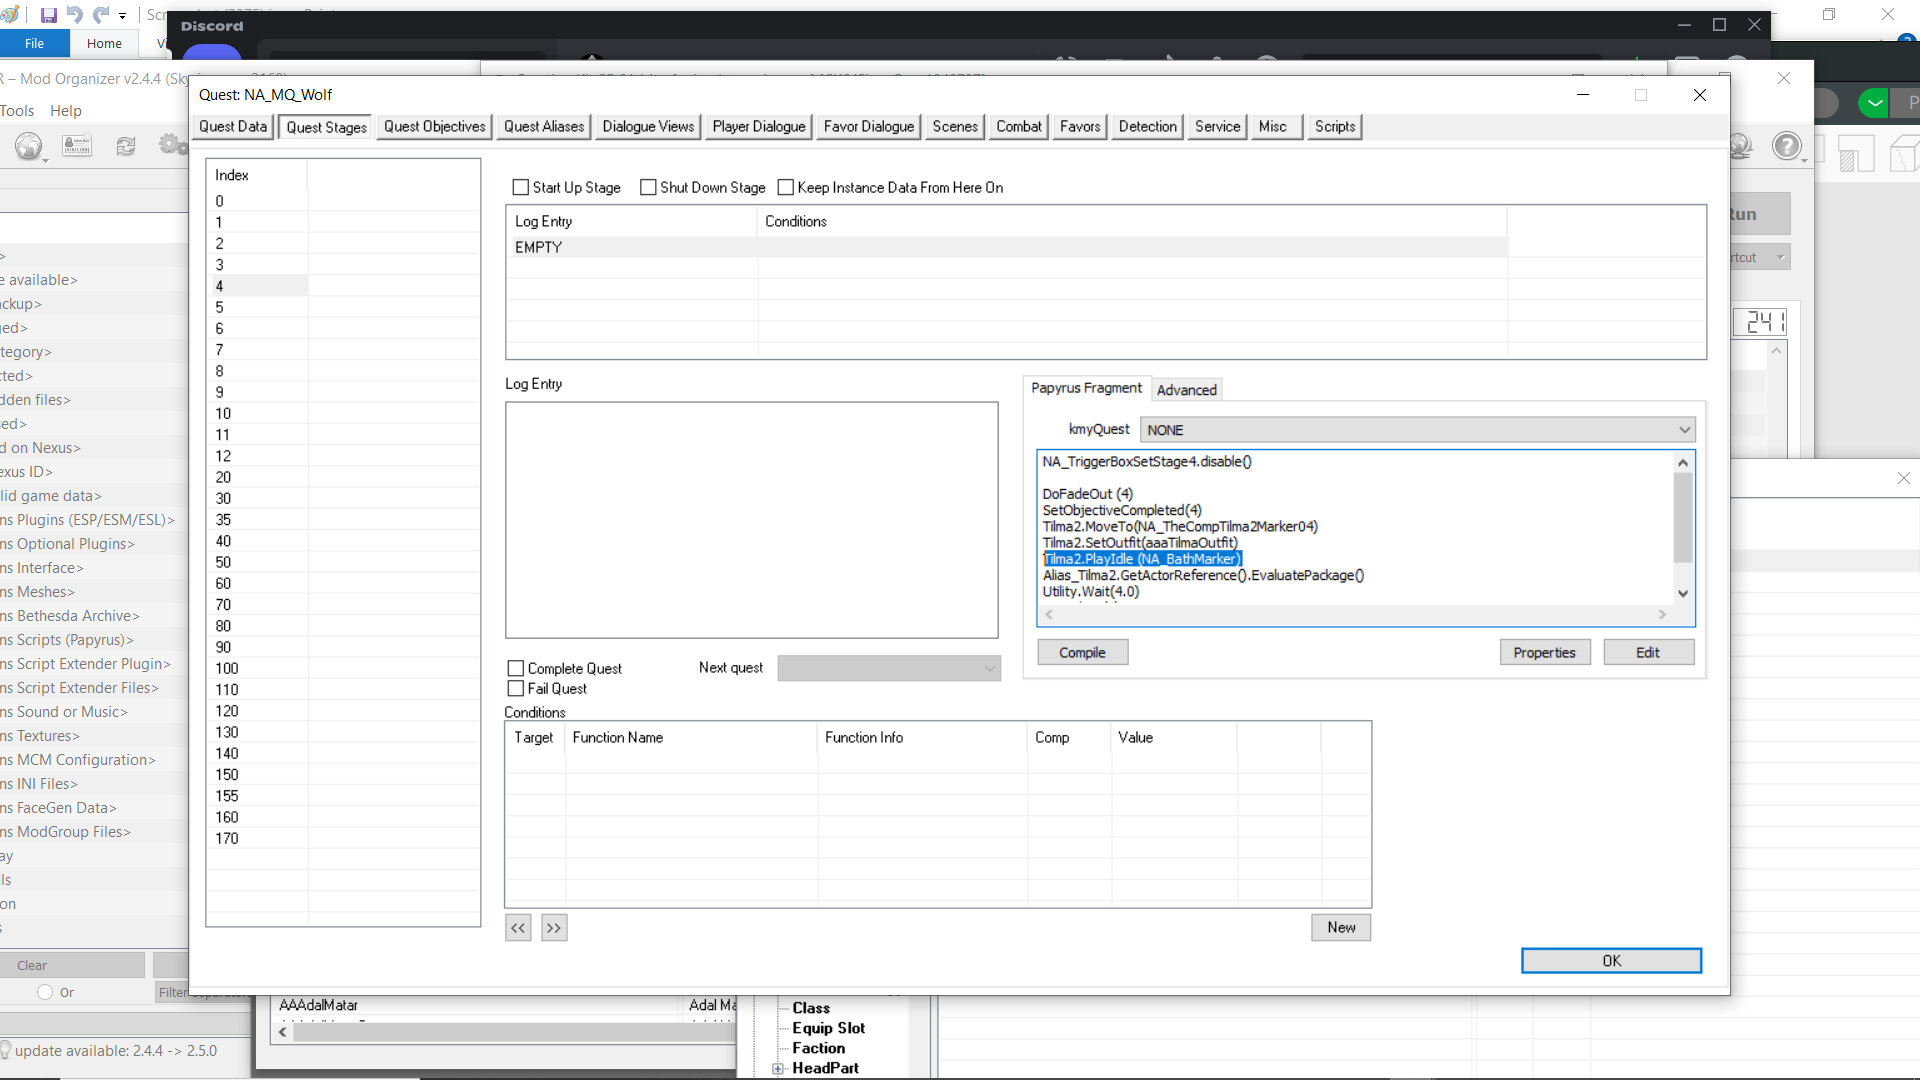Click the profile card icon in Mod Organizer's toolbar
Screen dimensions: 1920x1080
click(x=77, y=146)
